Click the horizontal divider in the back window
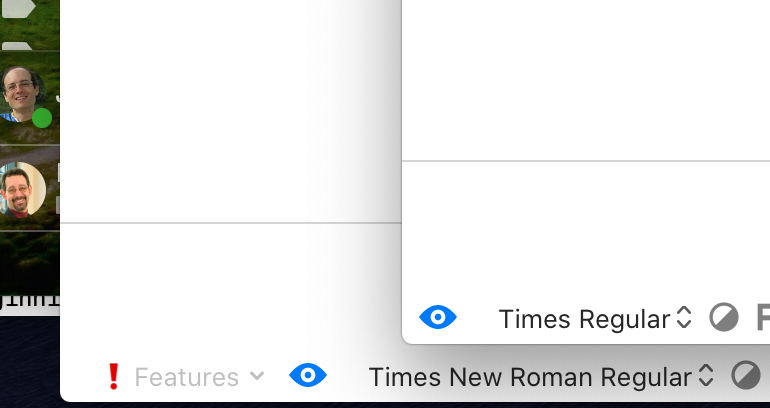This screenshot has width=770, height=408. pos(230,222)
